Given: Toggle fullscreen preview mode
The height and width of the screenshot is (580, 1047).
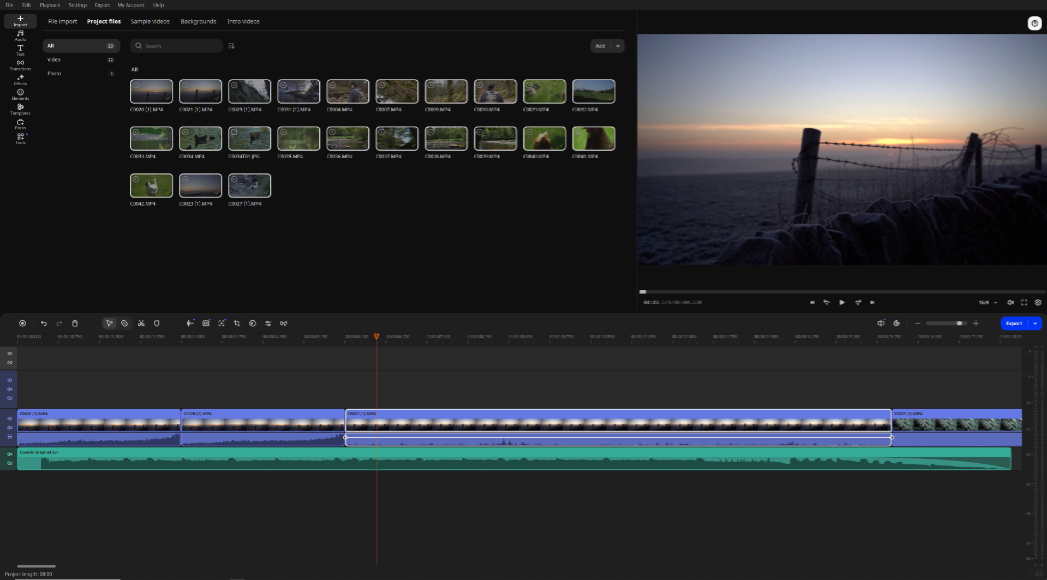Looking at the screenshot, I should [1024, 302].
